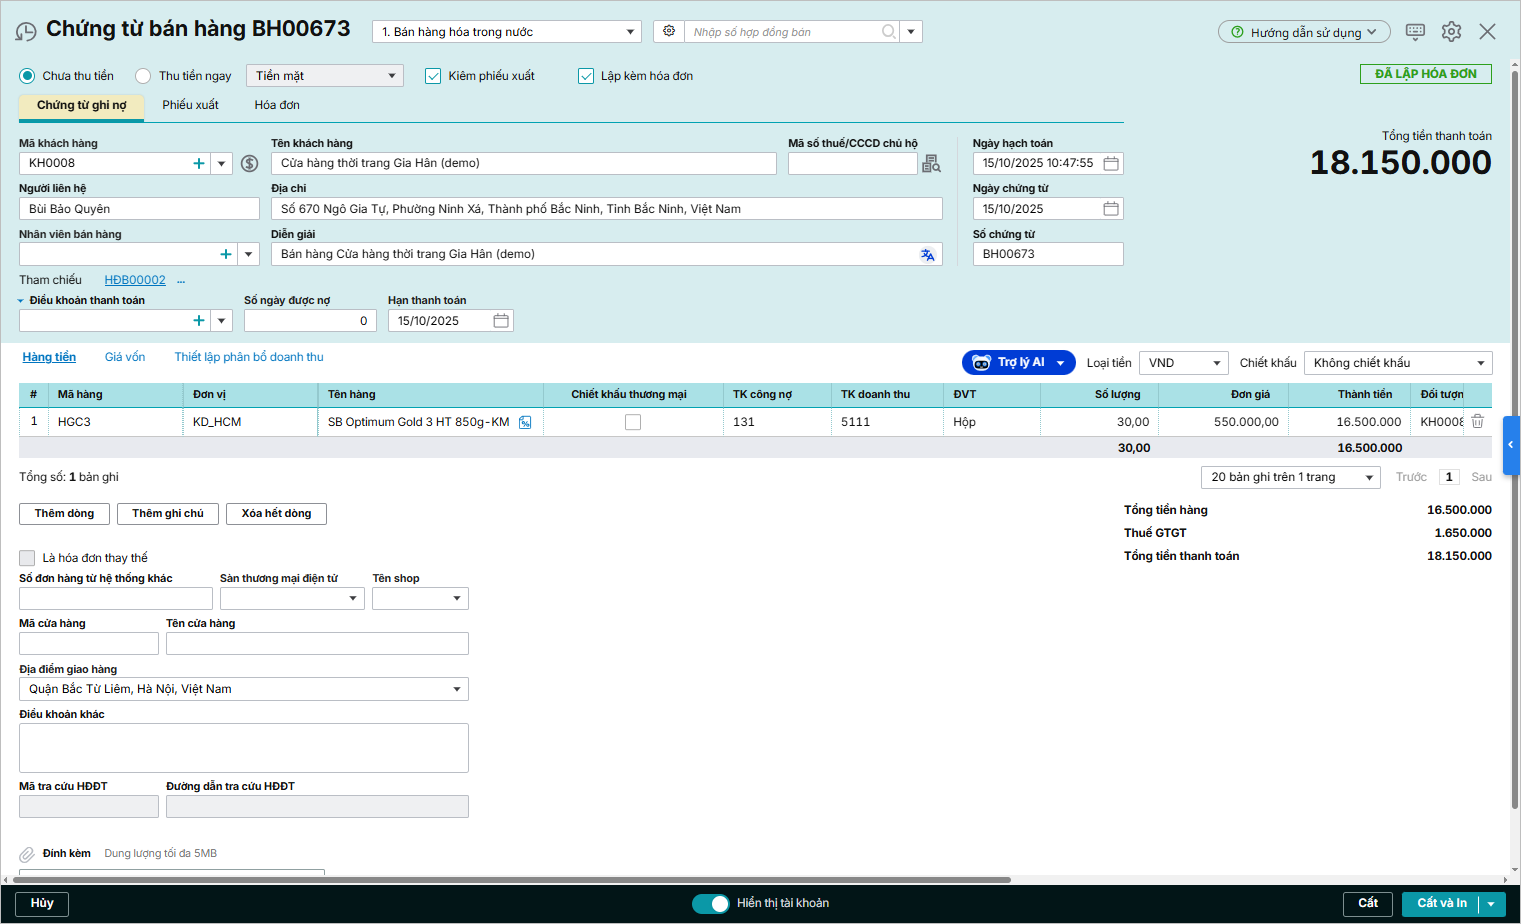Click the tax code lookup icon
The height and width of the screenshot is (924, 1521).
(x=931, y=164)
